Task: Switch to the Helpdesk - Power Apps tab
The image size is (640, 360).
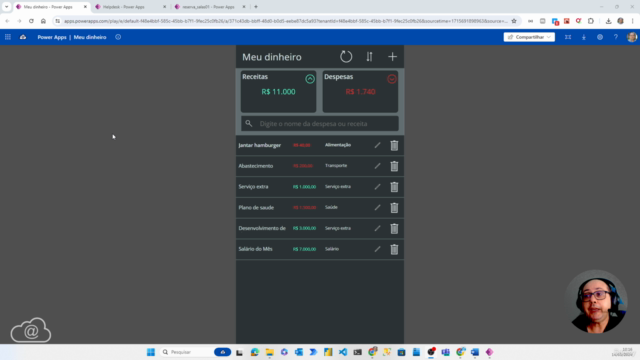Action: coord(131,7)
